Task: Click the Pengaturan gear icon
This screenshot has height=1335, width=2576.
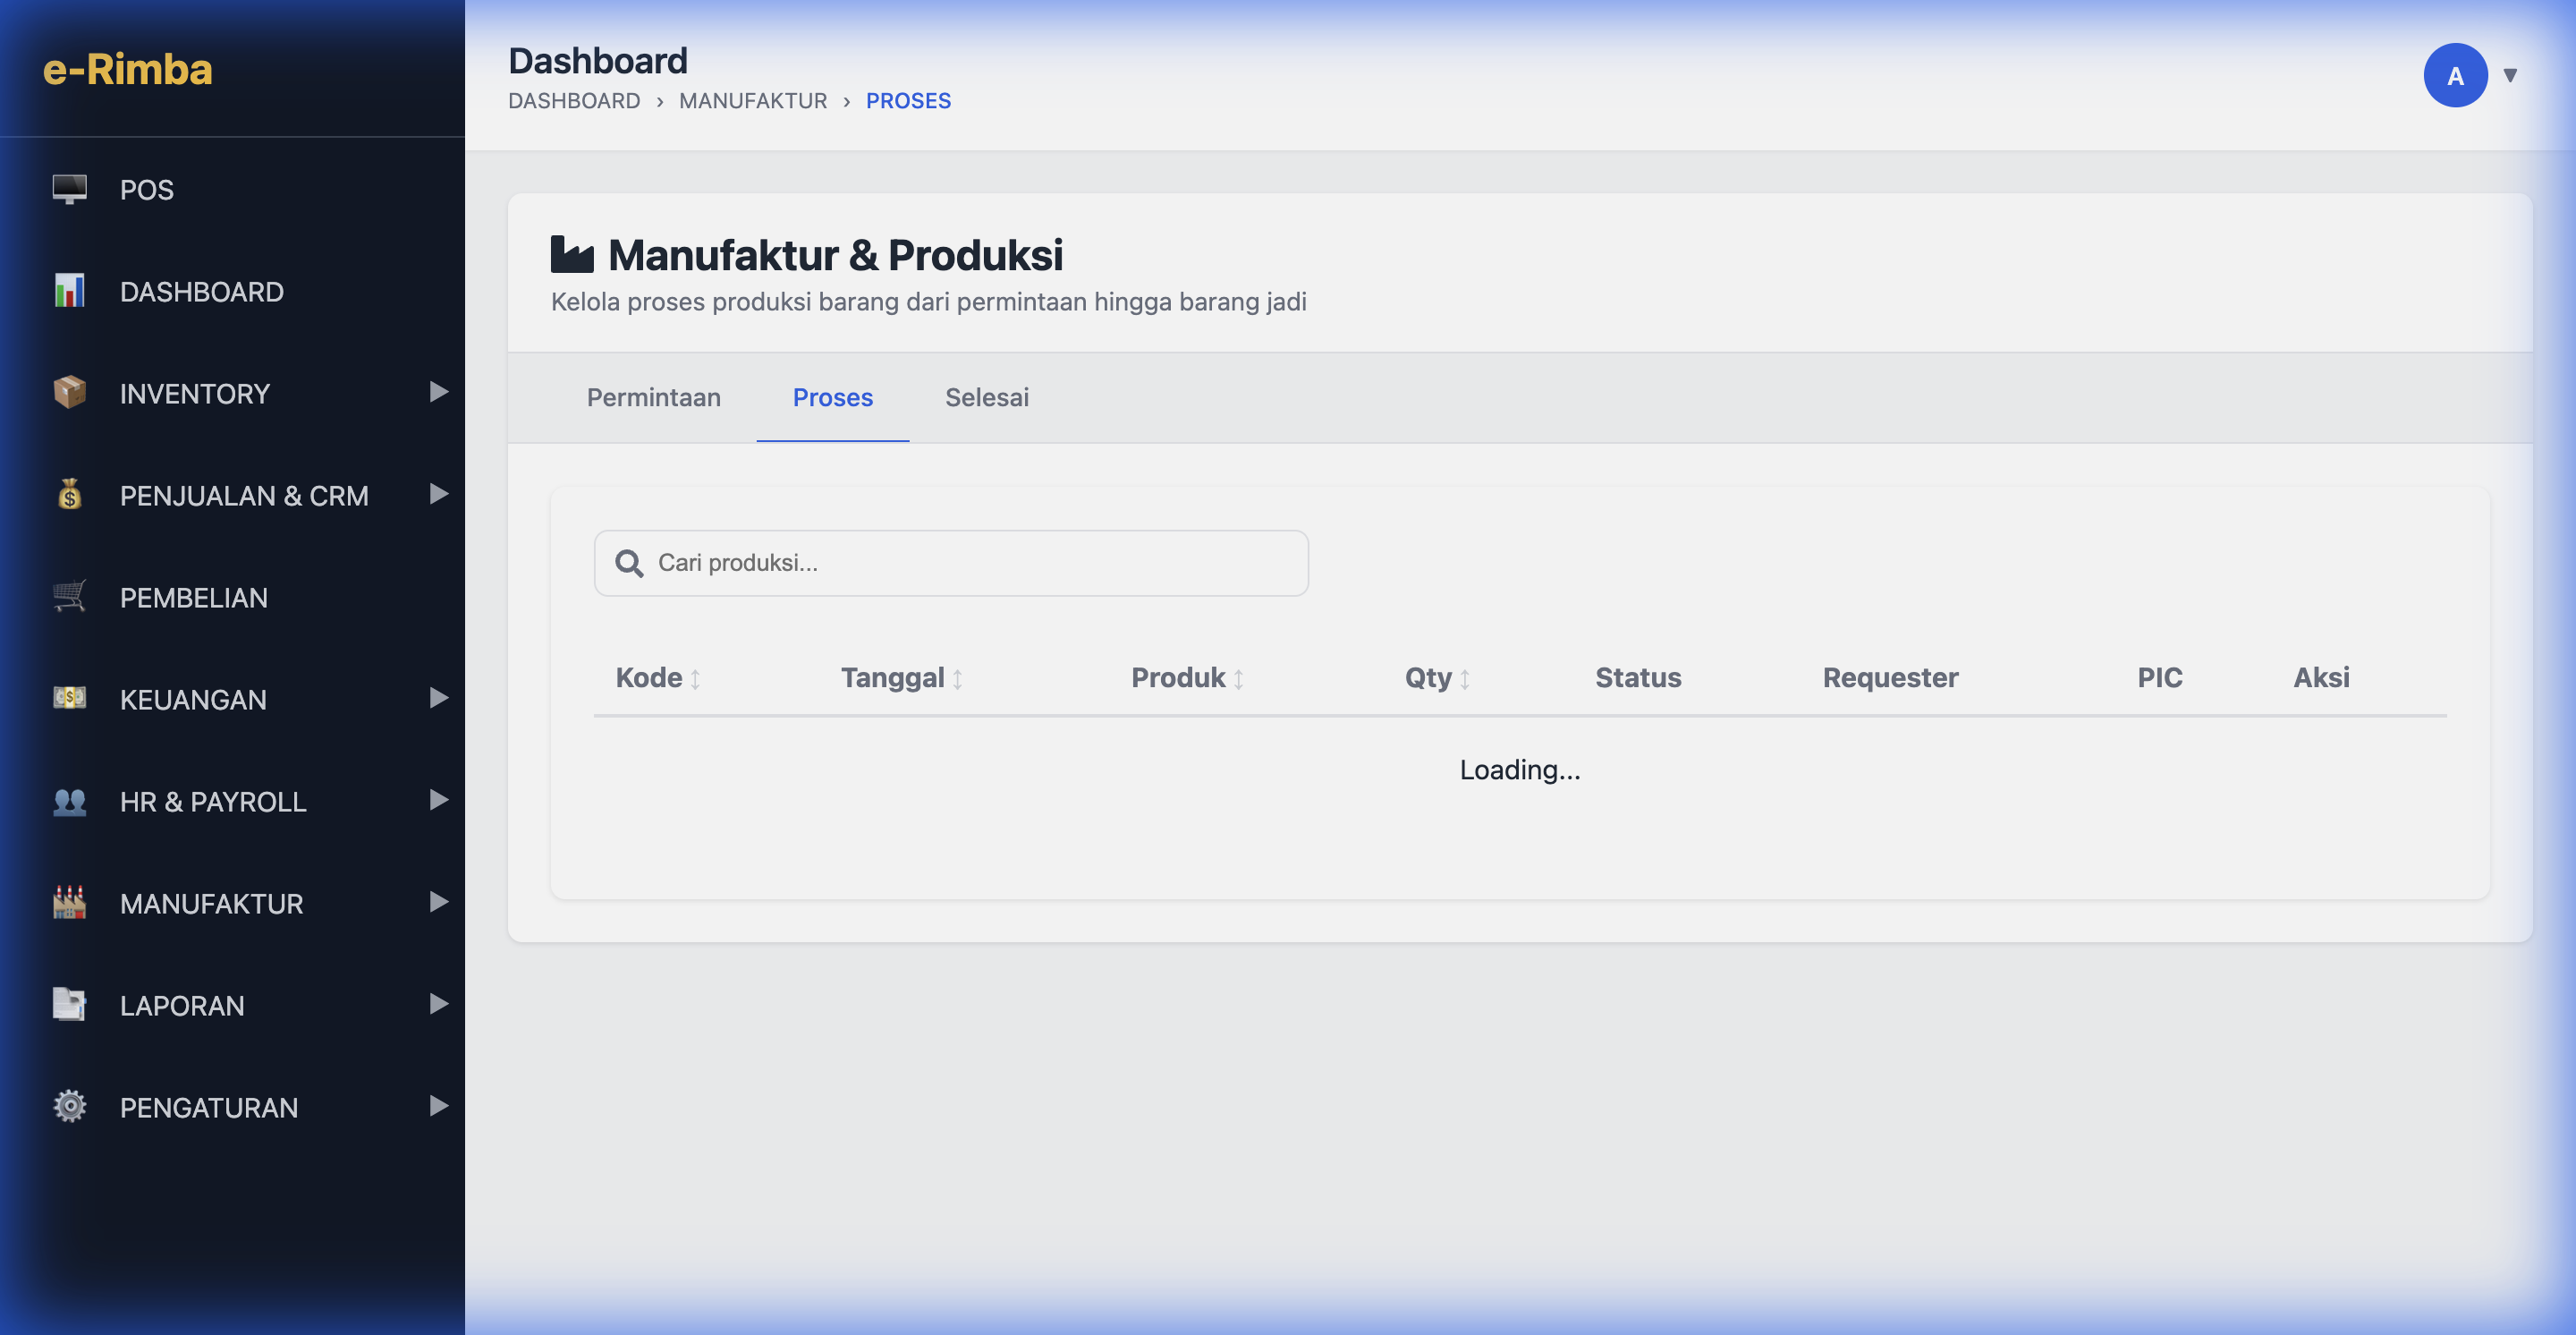Action: point(69,1106)
